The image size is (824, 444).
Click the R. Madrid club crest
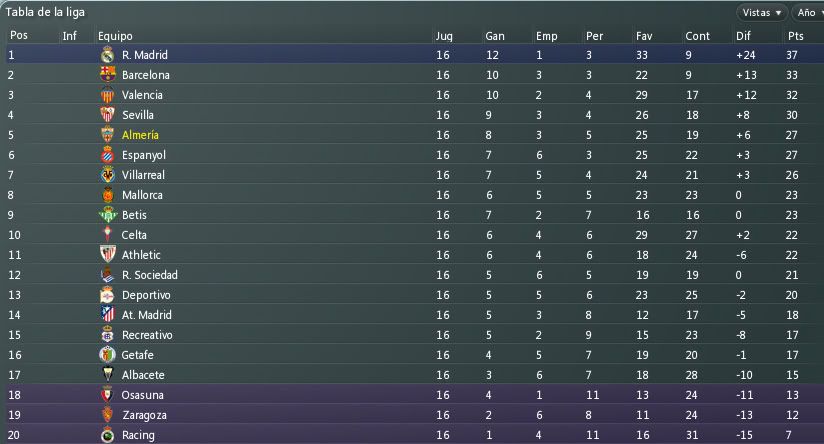(x=108, y=55)
